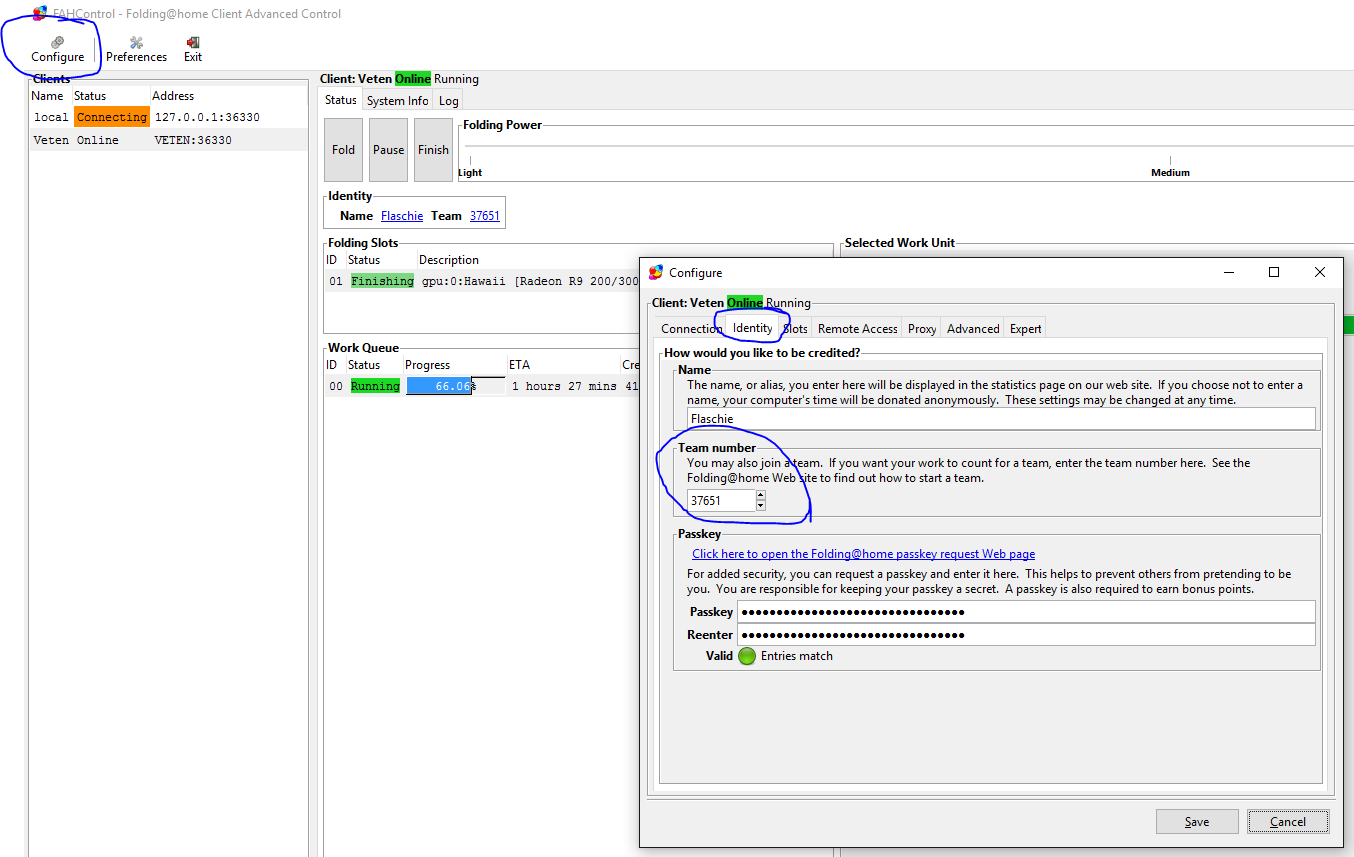Sort clients by the Name column header

47,96
